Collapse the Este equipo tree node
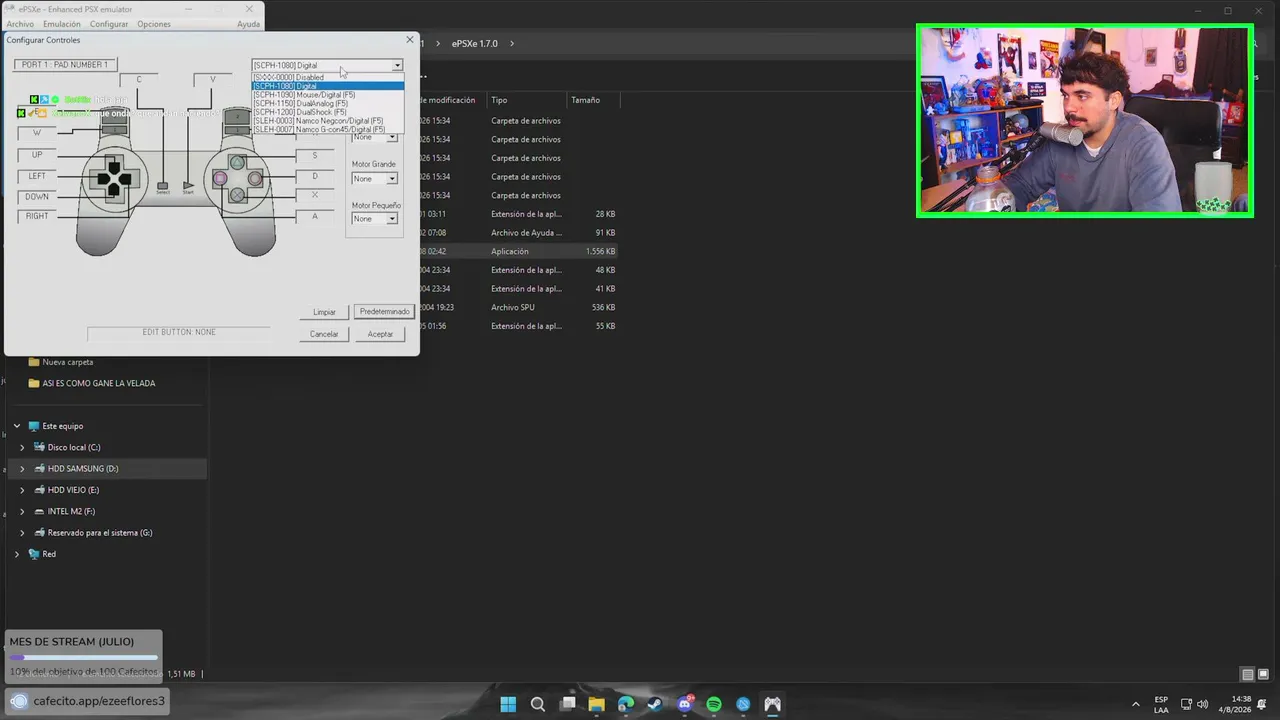 click(17, 426)
